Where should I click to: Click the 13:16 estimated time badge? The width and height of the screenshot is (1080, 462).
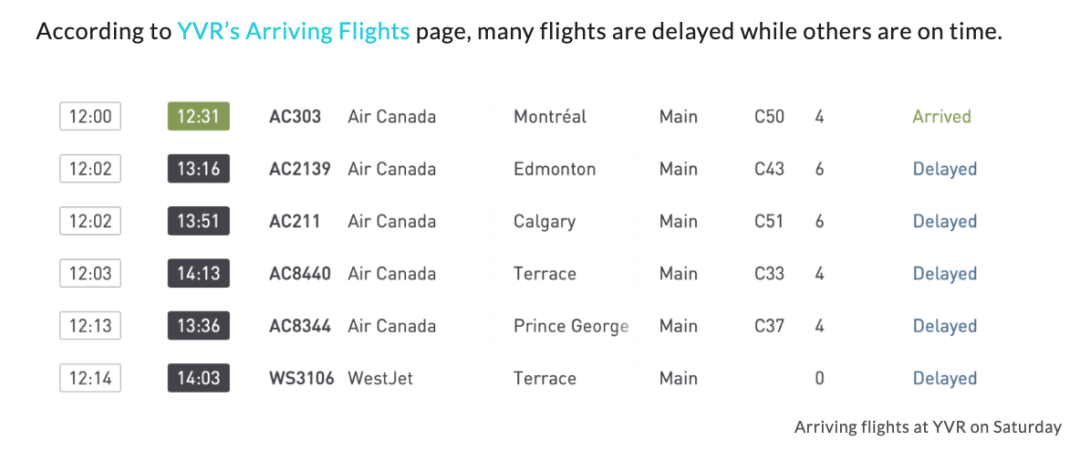pos(198,169)
